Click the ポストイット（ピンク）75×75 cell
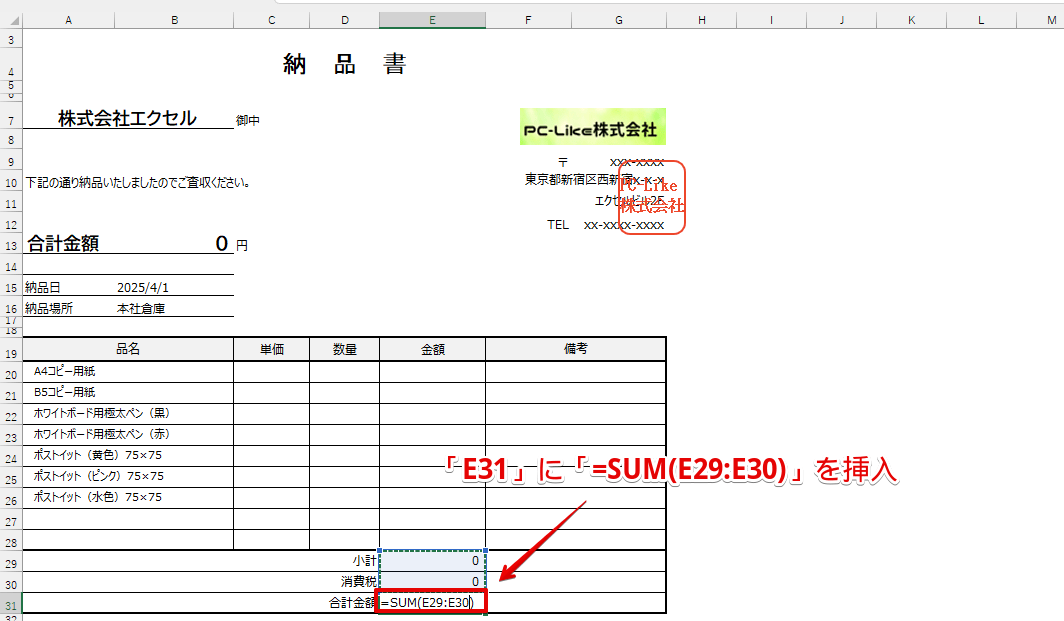The height and width of the screenshot is (621, 1064). pyautogui.click(x=128, y=476)
